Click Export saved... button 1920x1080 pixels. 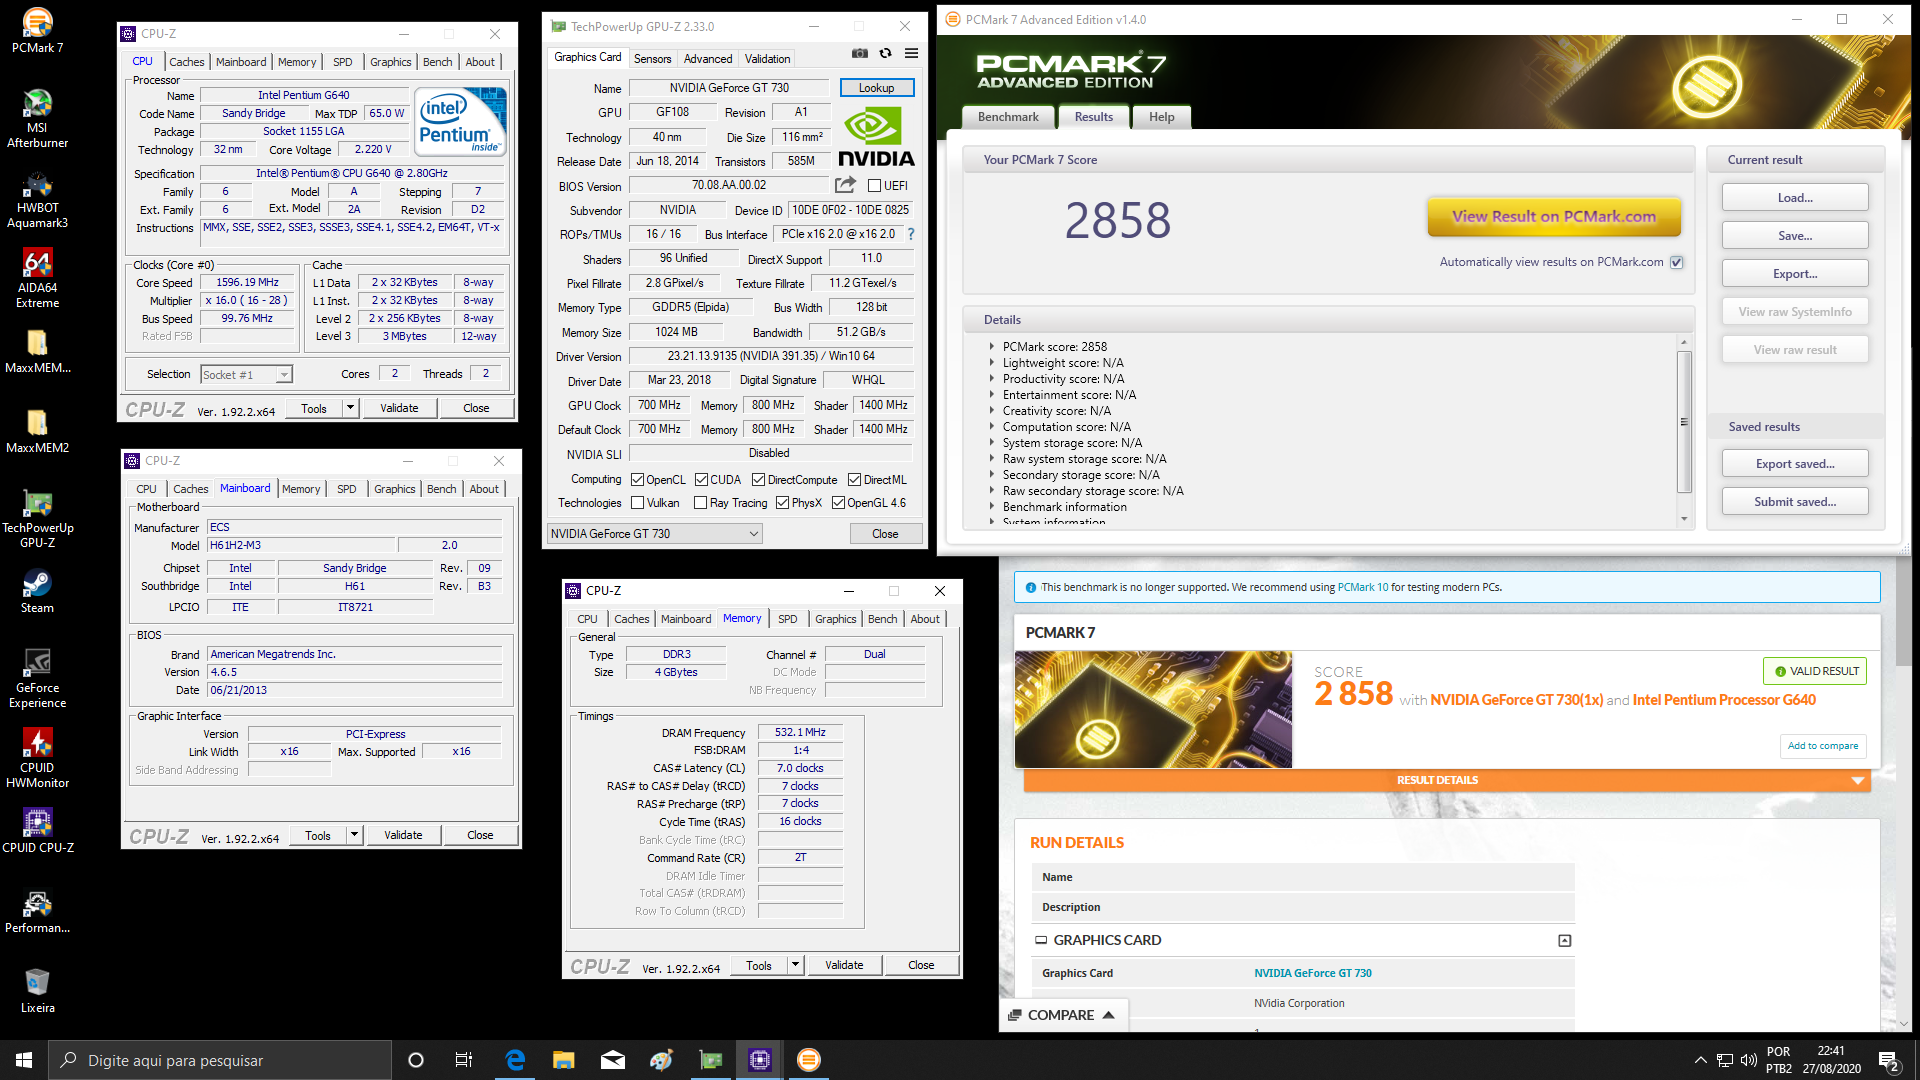[1794, 464]
